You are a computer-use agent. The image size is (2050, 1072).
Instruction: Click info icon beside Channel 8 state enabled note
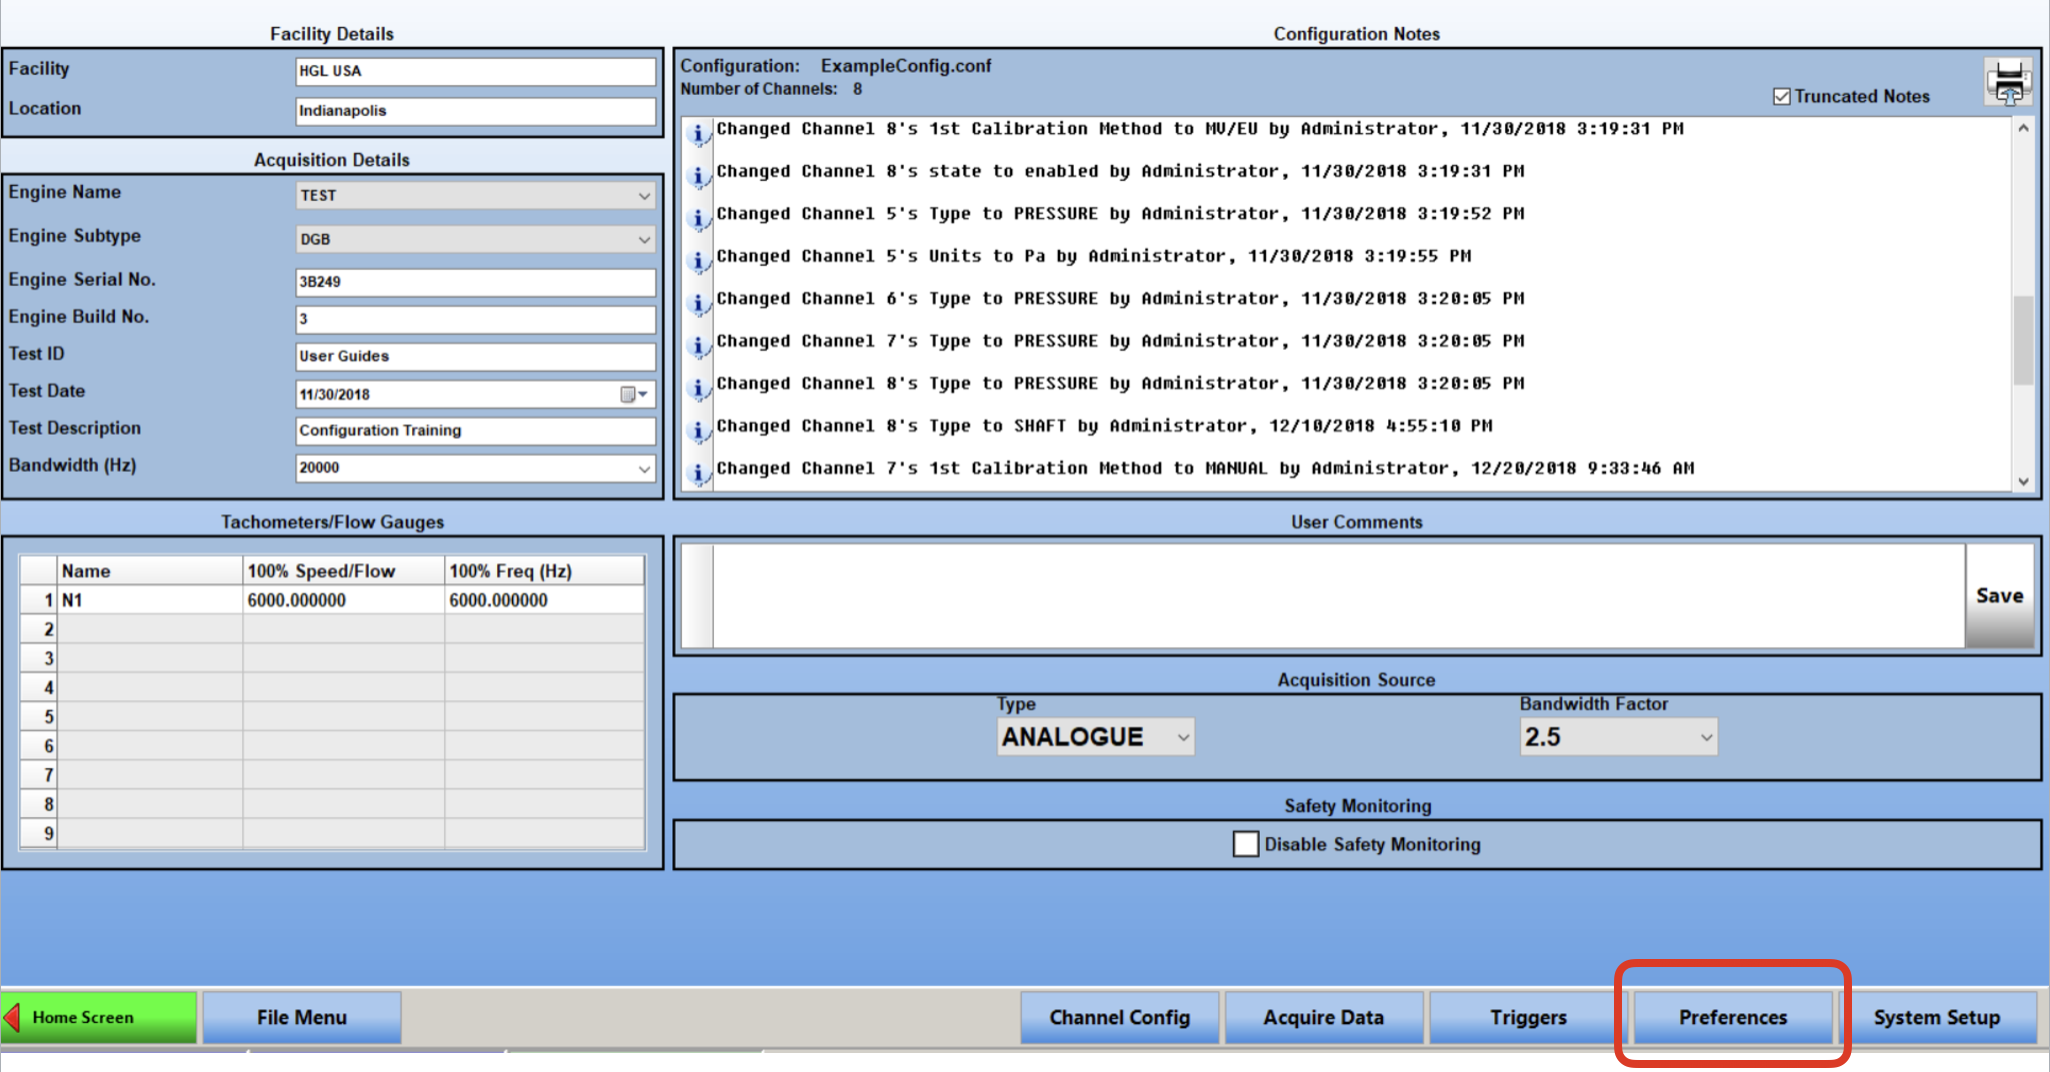click(698, 176)
